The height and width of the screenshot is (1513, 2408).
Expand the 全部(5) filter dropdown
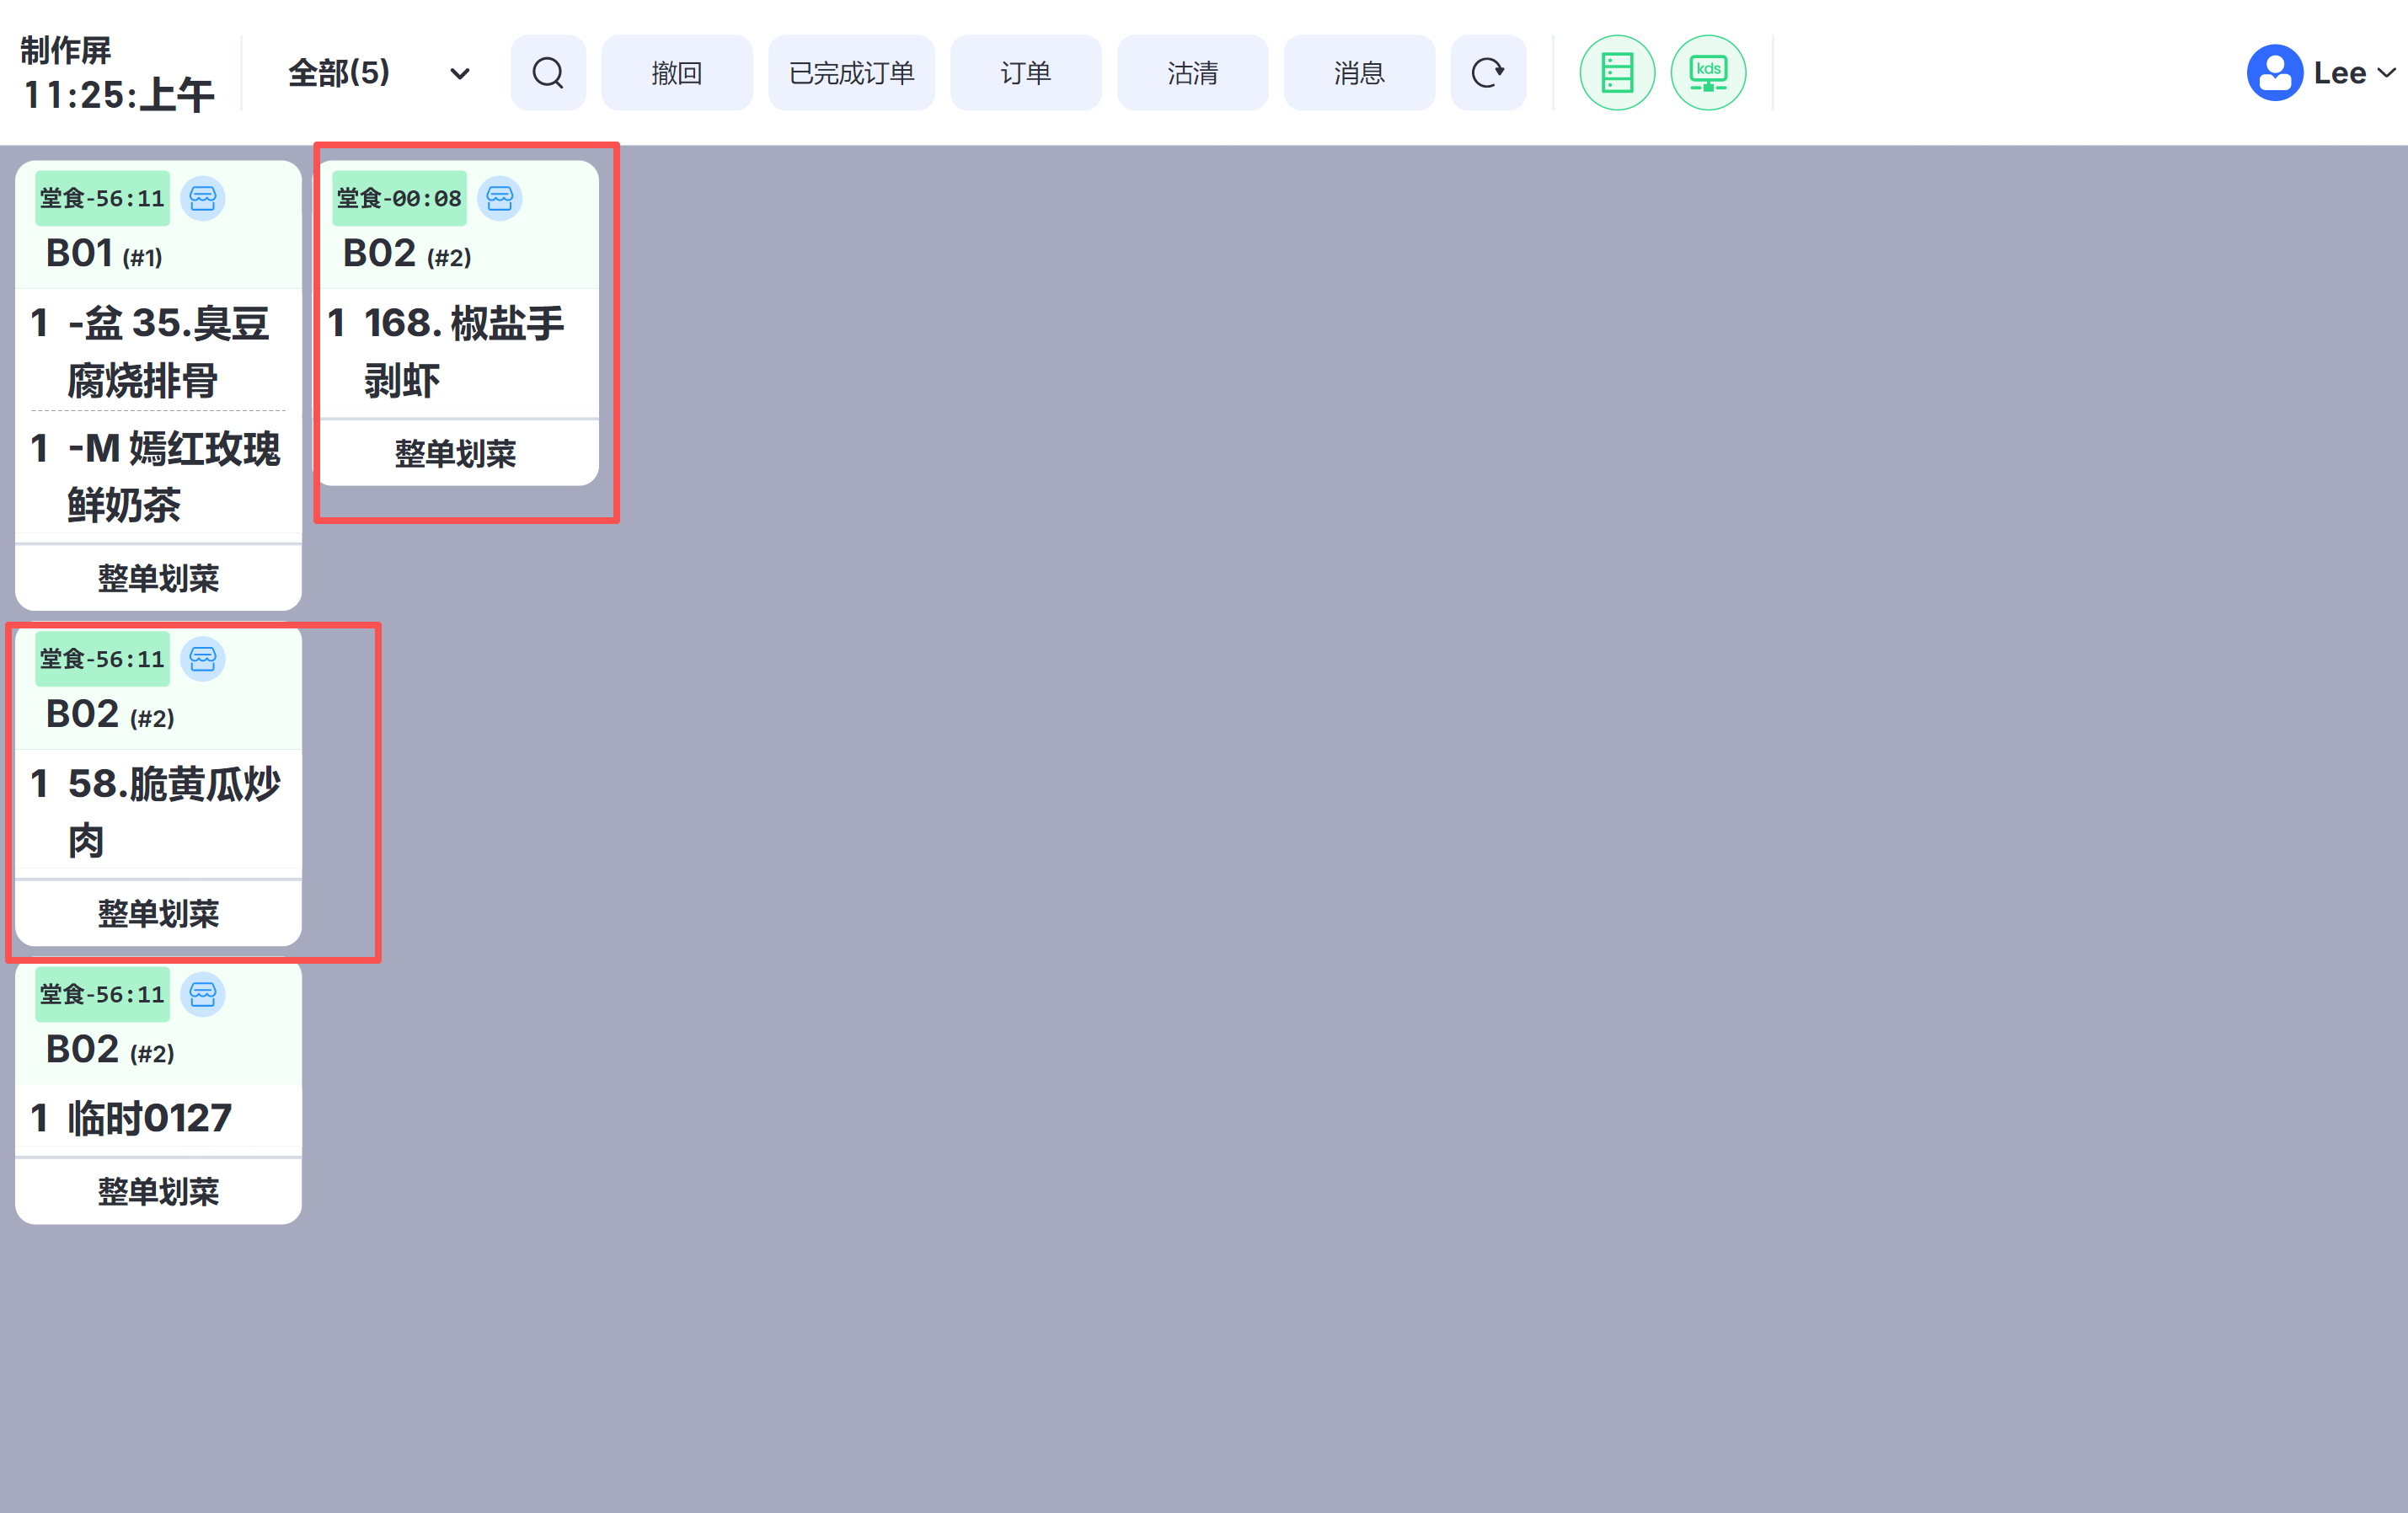click(459, 73)
